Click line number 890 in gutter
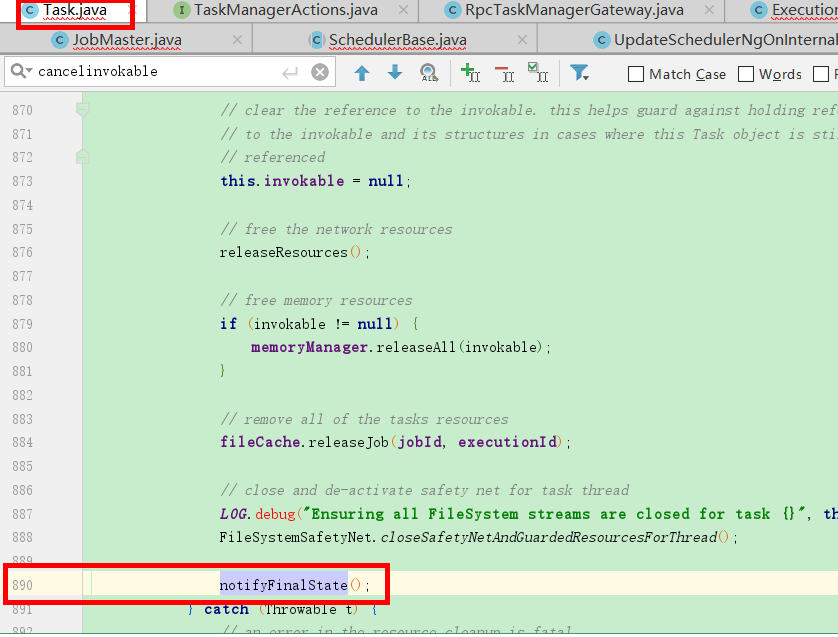 click(x=22, y=585)
